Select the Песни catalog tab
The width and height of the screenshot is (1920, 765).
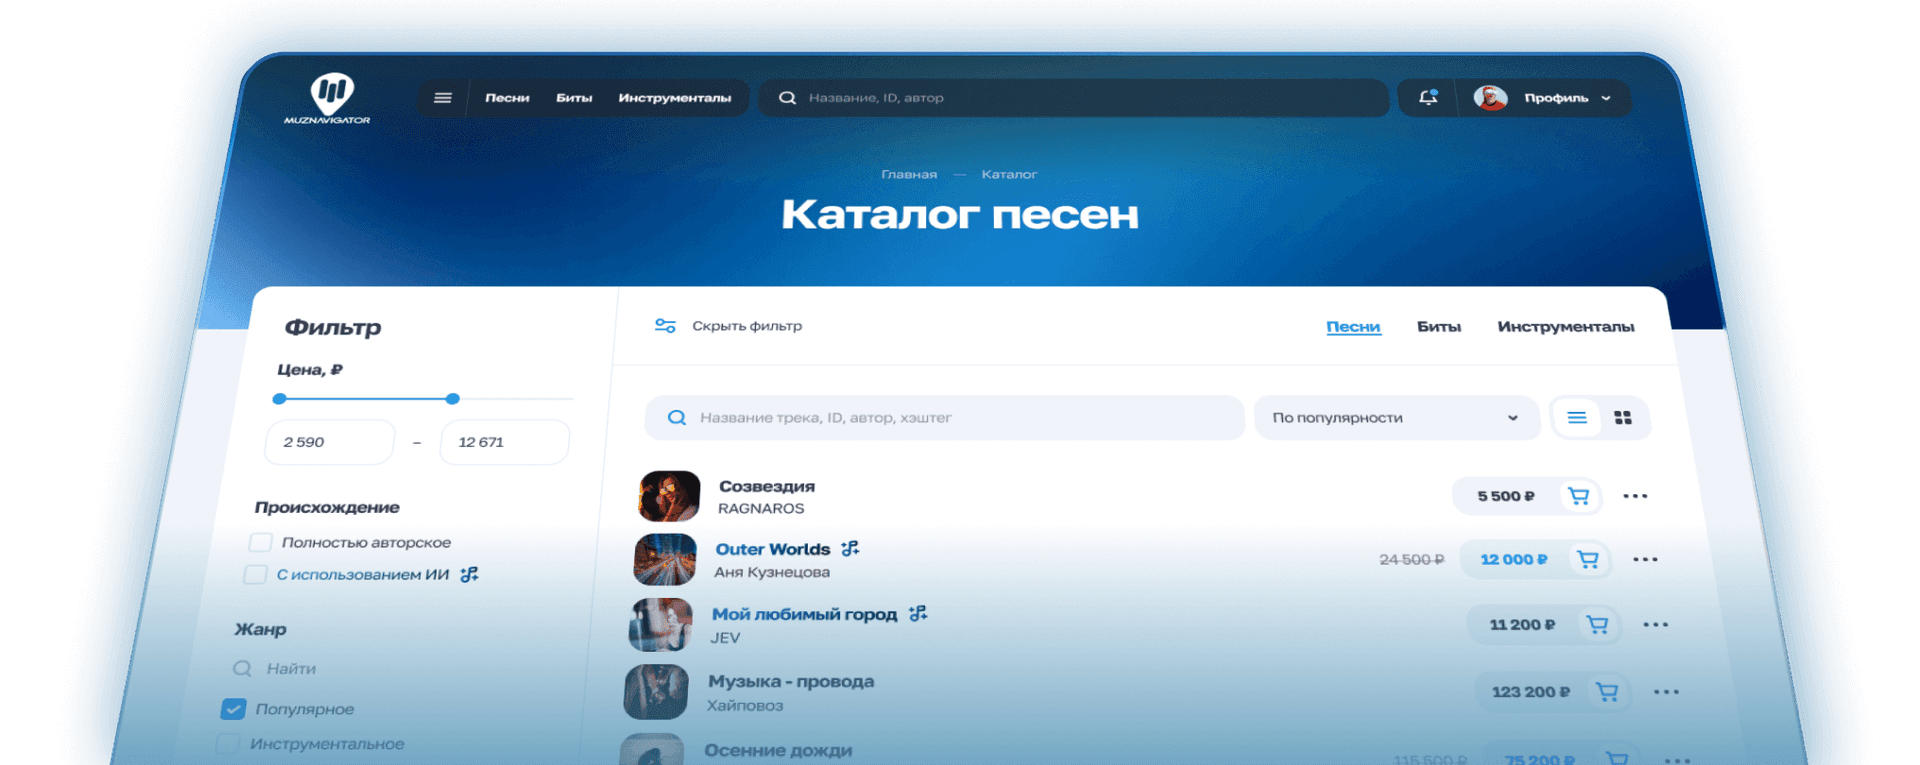[1353, 327]
